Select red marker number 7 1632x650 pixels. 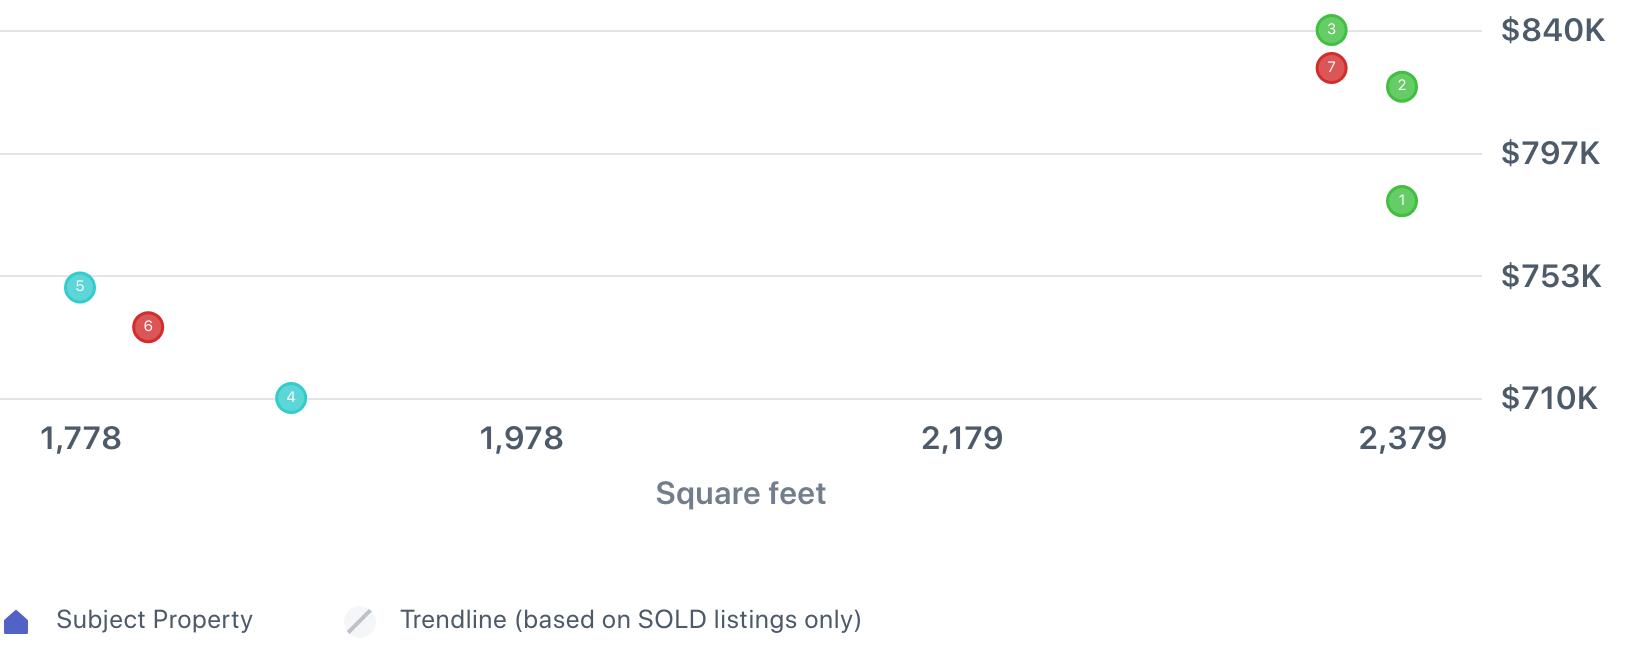[x=1331, y=68]
